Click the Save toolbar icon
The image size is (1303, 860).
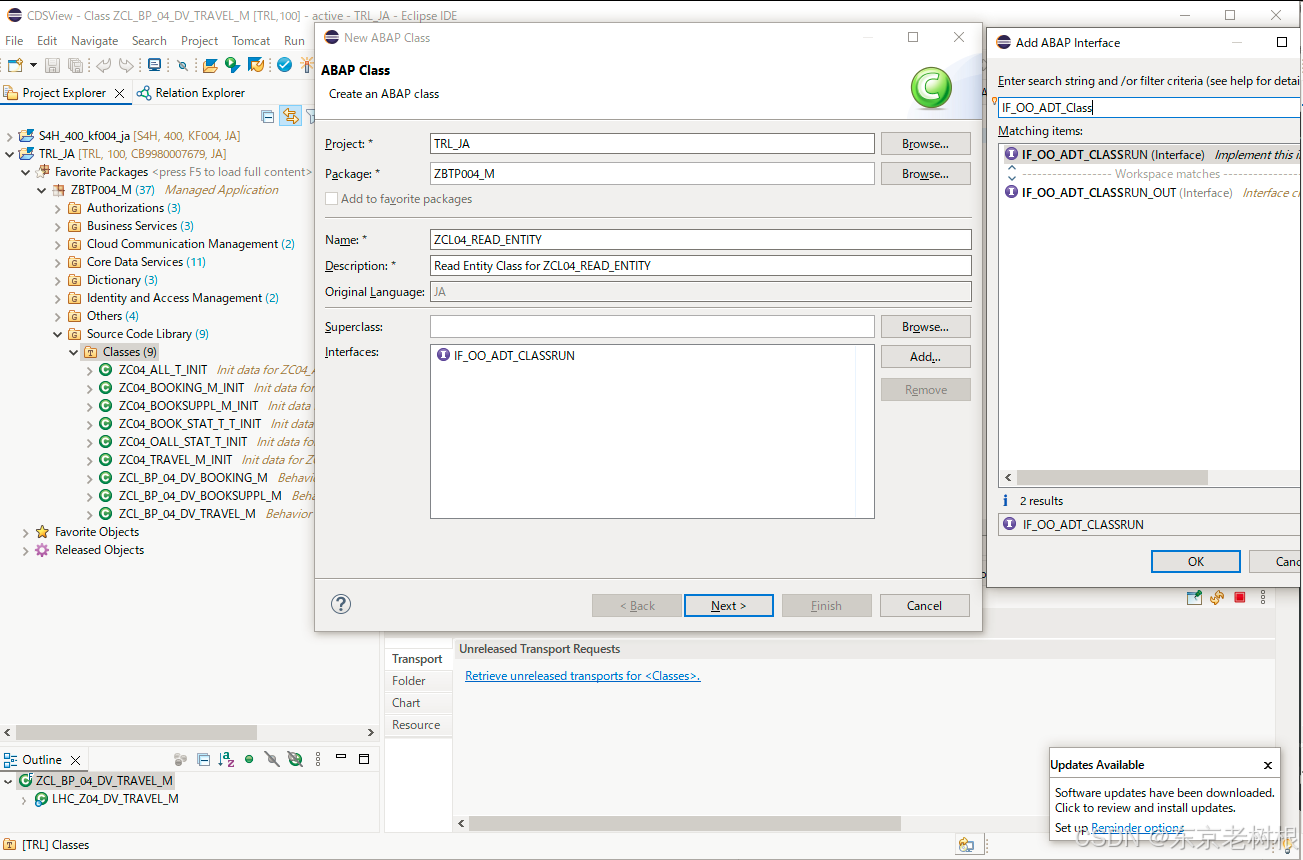(52, 65)
